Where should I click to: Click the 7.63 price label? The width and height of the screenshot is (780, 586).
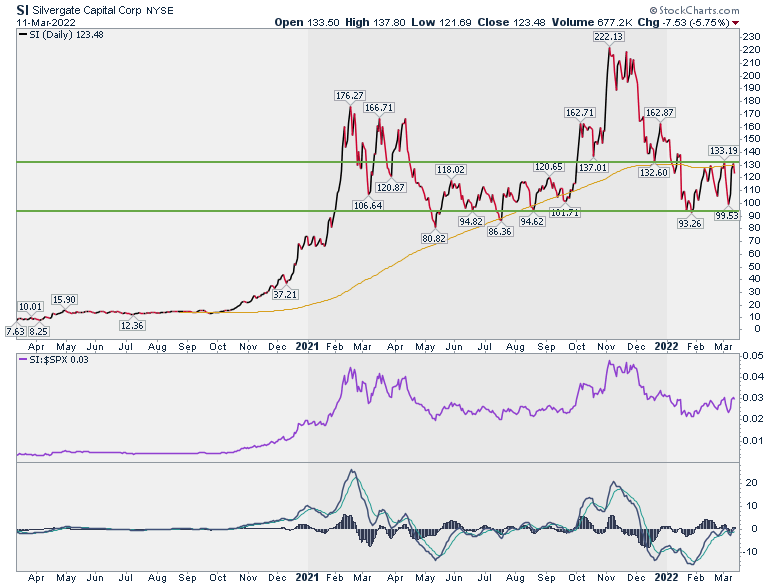click(15, 331)
